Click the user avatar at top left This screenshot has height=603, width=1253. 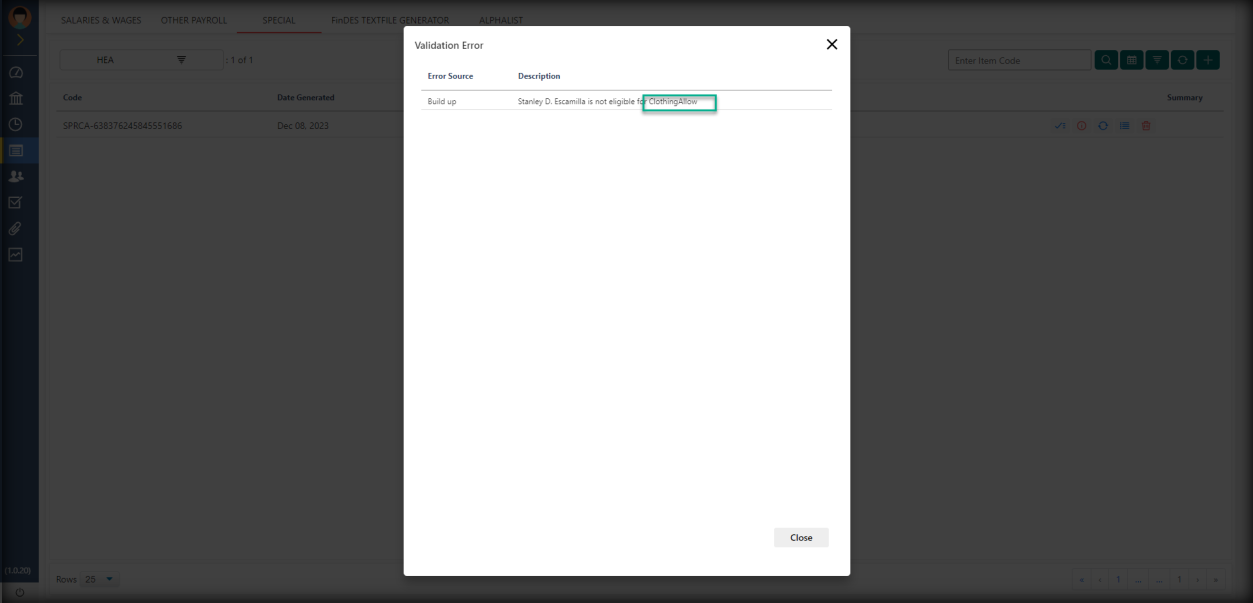pos(16,15)
